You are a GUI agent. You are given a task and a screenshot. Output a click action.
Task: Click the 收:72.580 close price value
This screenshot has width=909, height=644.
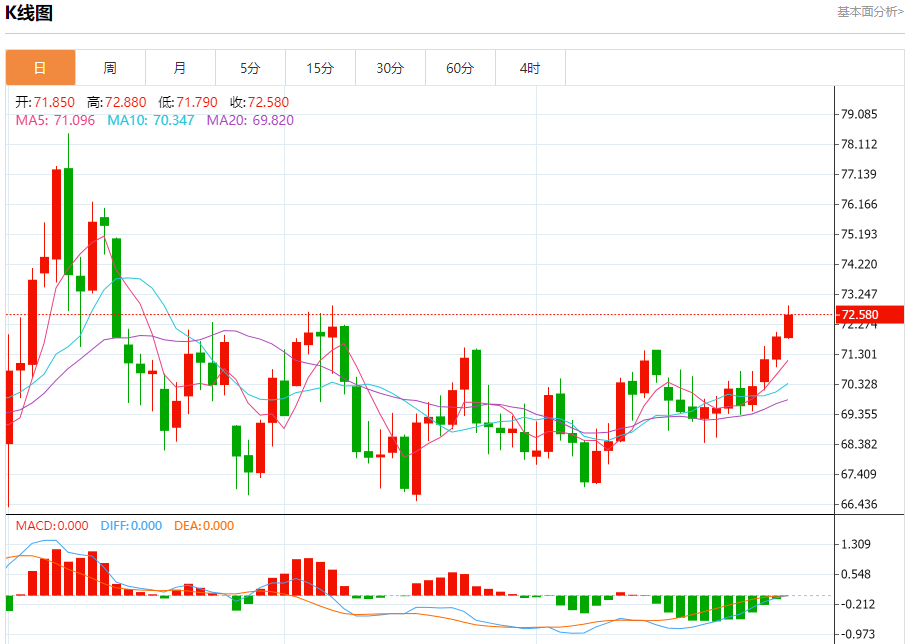[259, 103]
